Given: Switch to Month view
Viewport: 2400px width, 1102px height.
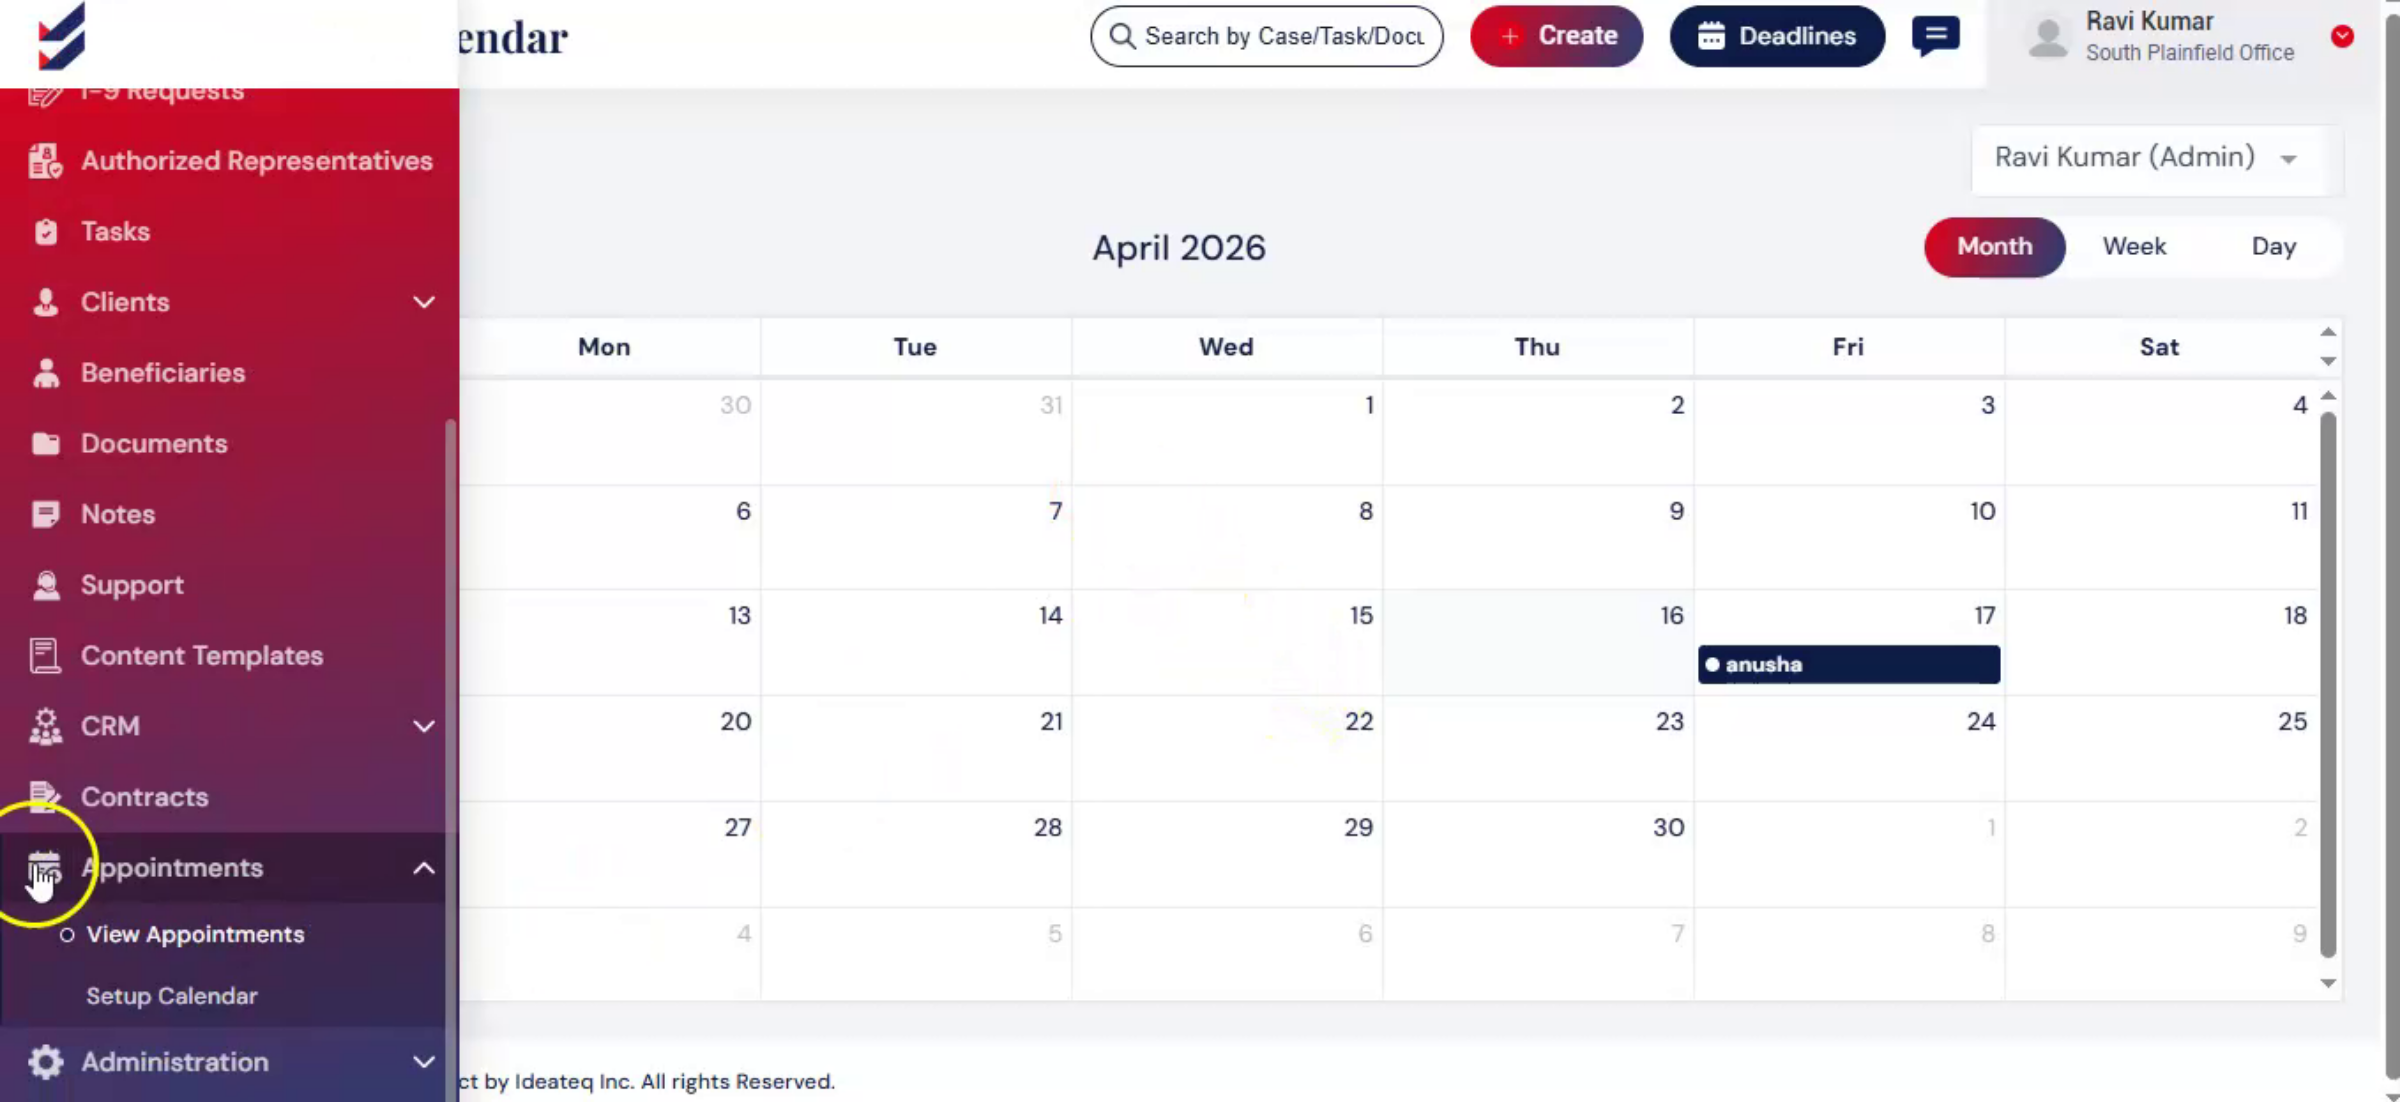Looking at the screenshot, I should [x=1994, y=247].
